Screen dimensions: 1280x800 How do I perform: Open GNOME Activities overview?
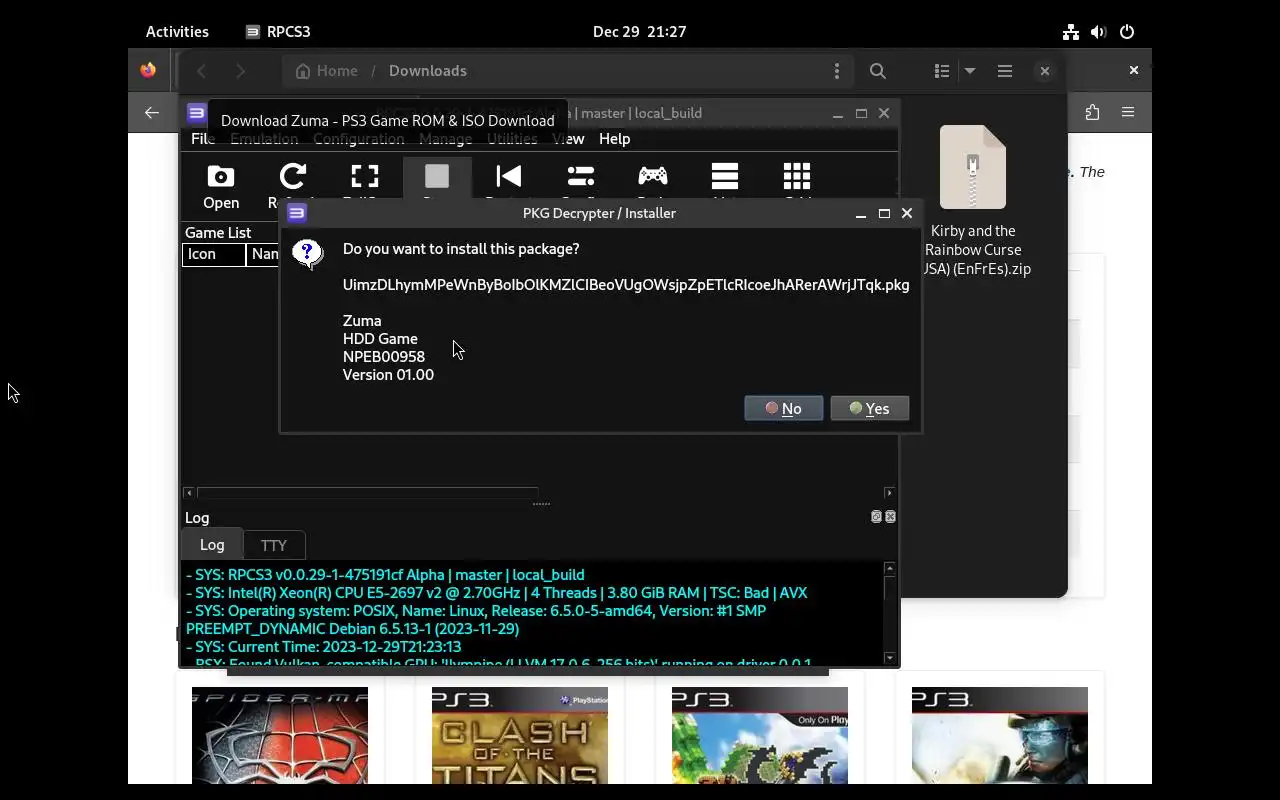177,32
